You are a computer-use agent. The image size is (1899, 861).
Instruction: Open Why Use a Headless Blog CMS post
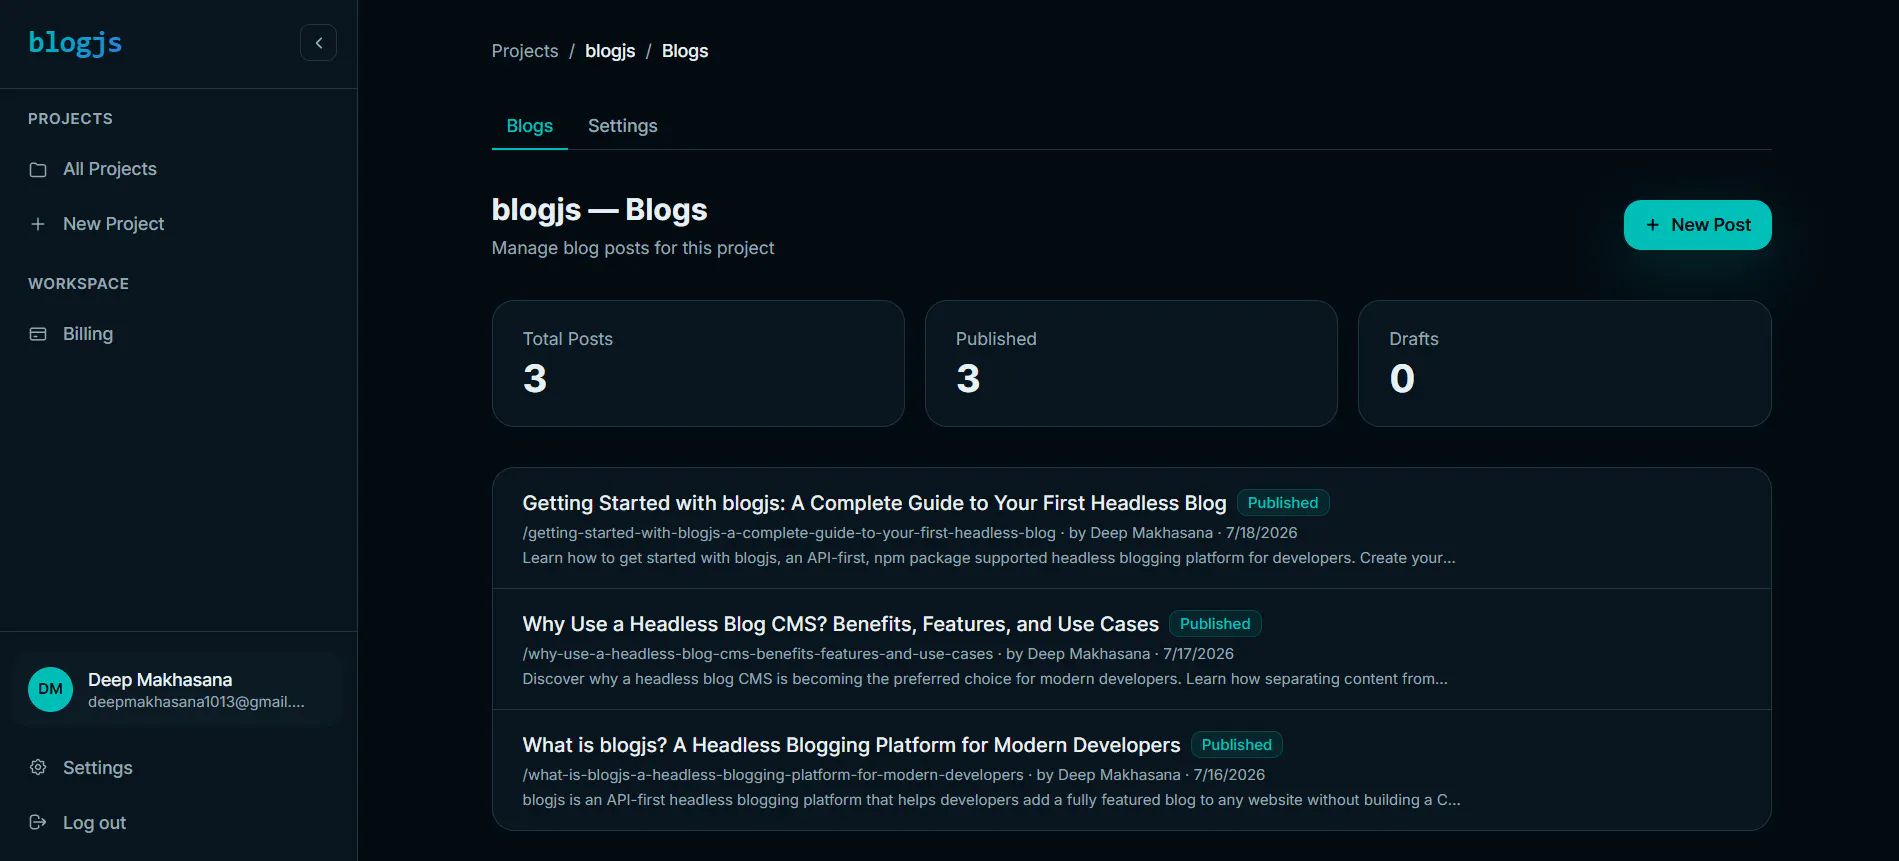coord(840,624)
